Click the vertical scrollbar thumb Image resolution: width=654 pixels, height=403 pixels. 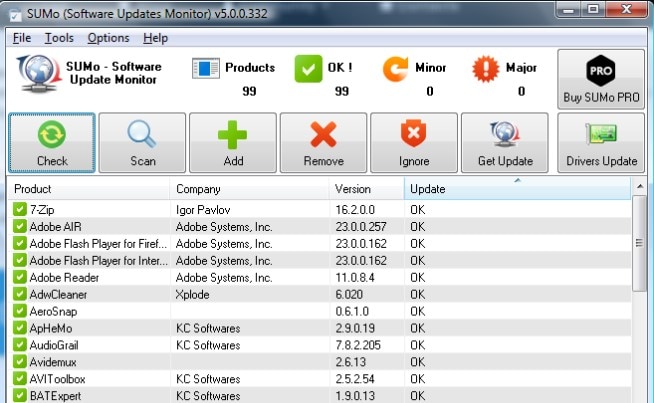point(639,243)
